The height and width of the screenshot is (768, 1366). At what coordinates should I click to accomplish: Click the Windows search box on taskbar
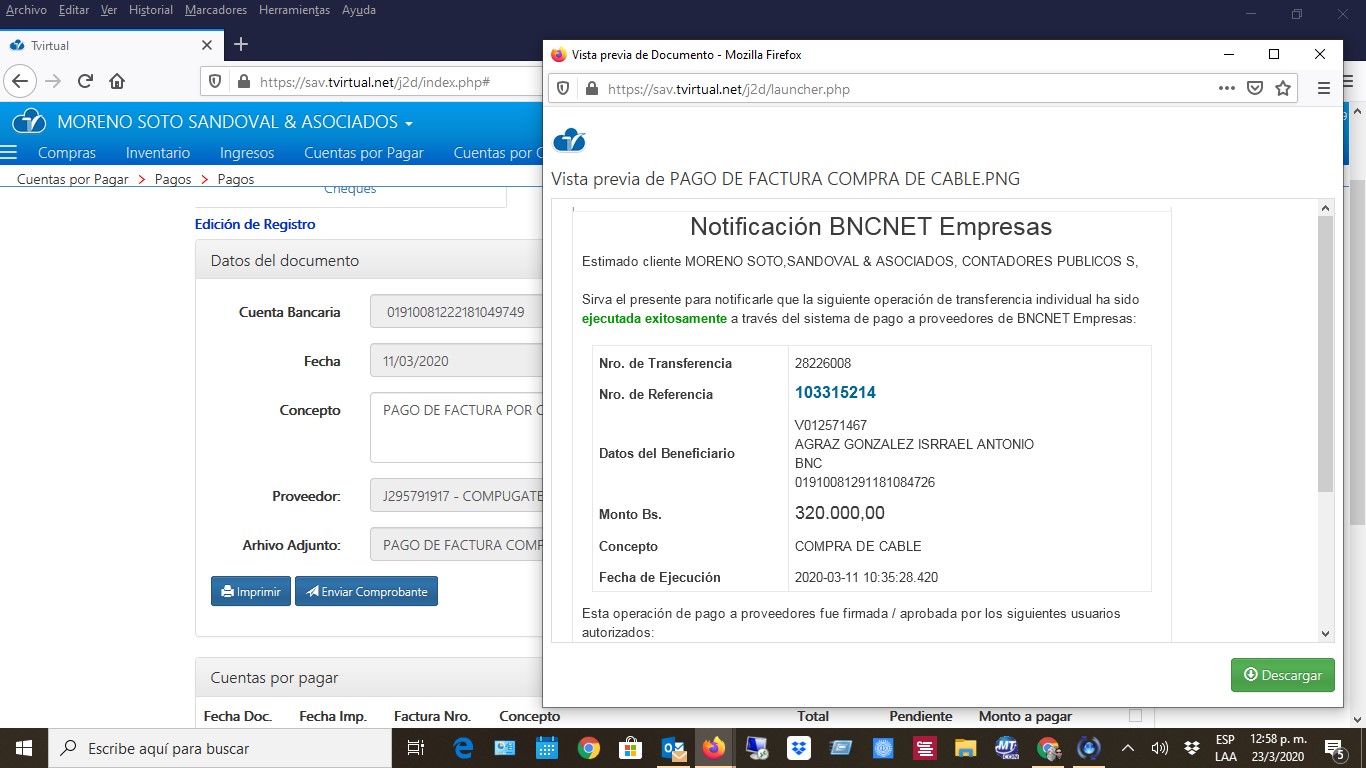click(x=220, y=748)
